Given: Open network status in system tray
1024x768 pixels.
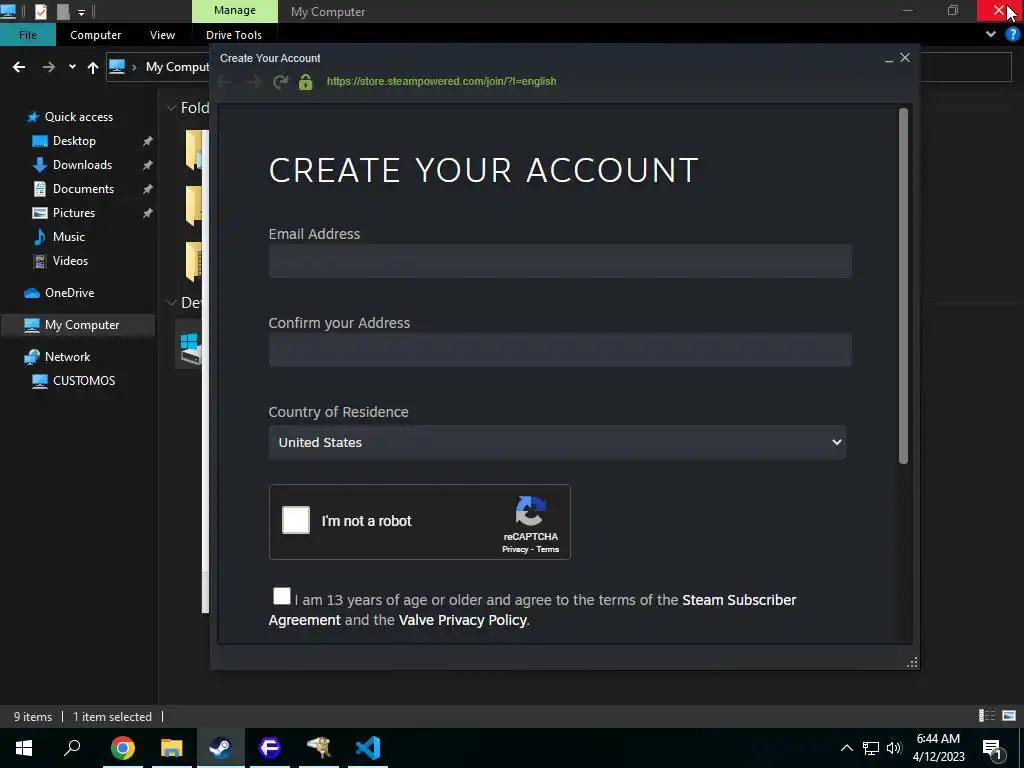Looking at the screenshot, I should click(x=871, y=748).
